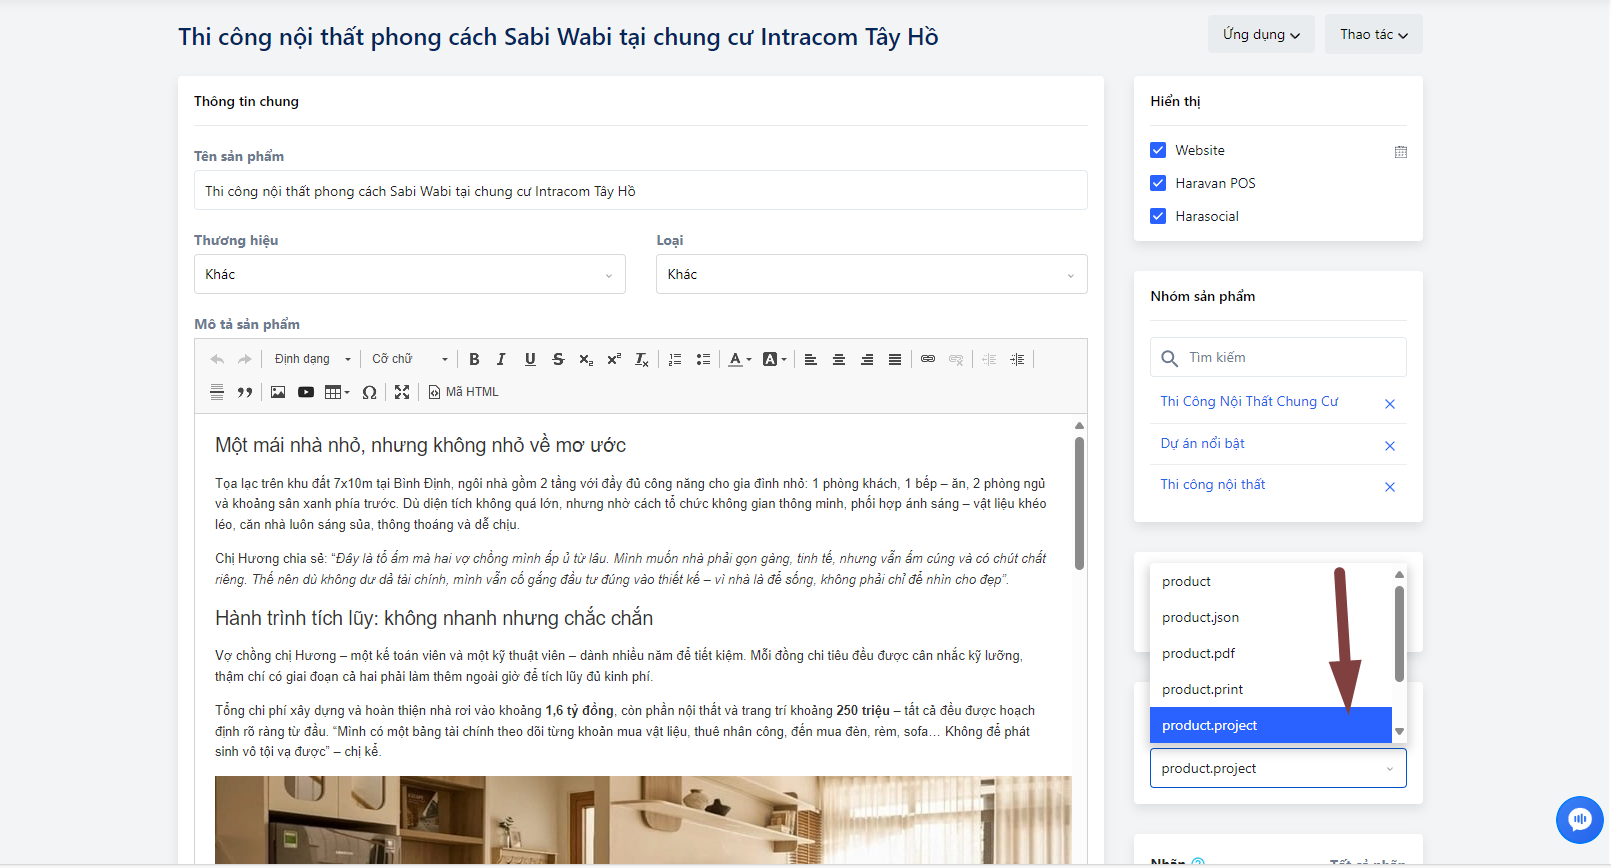Toggle the Harasocial checkbox

click(1158, 216)
